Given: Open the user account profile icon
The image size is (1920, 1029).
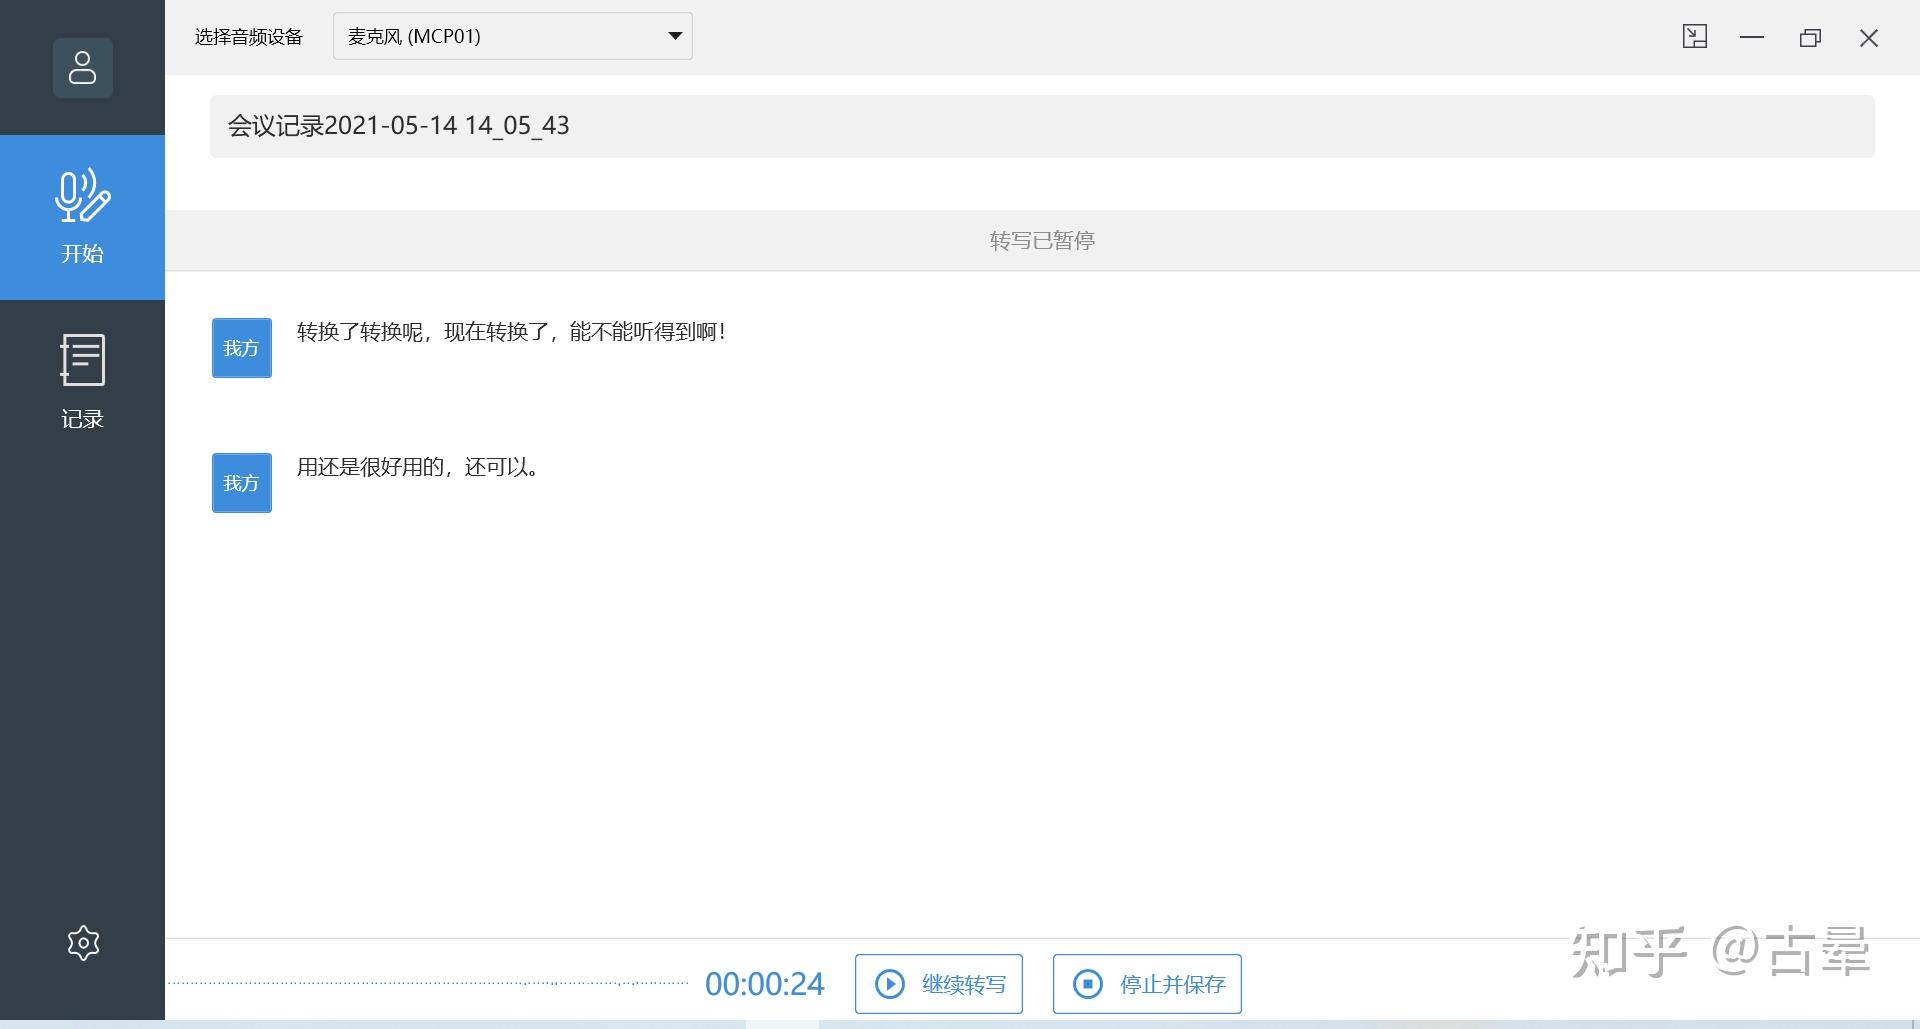Looking at the screenshot, I should 82,68.
